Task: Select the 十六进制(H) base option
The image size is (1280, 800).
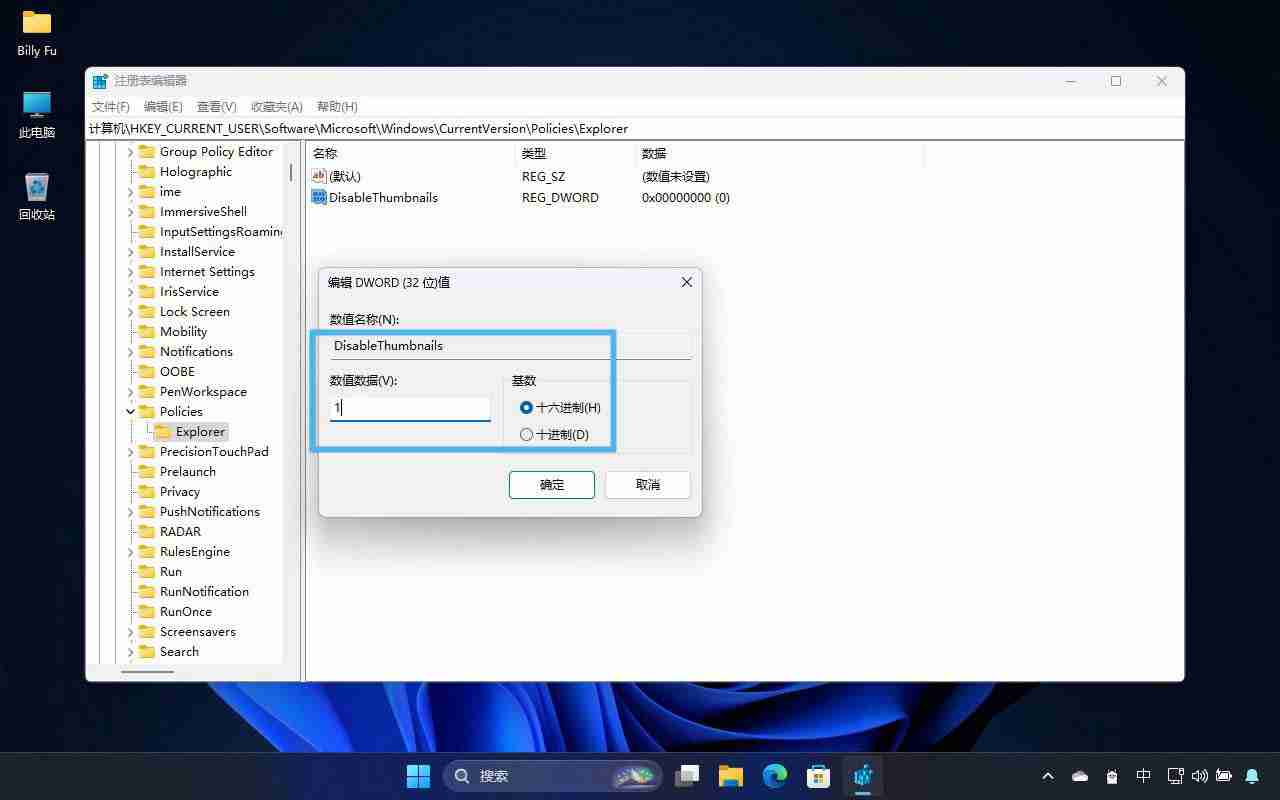Action: coord(526,407)
